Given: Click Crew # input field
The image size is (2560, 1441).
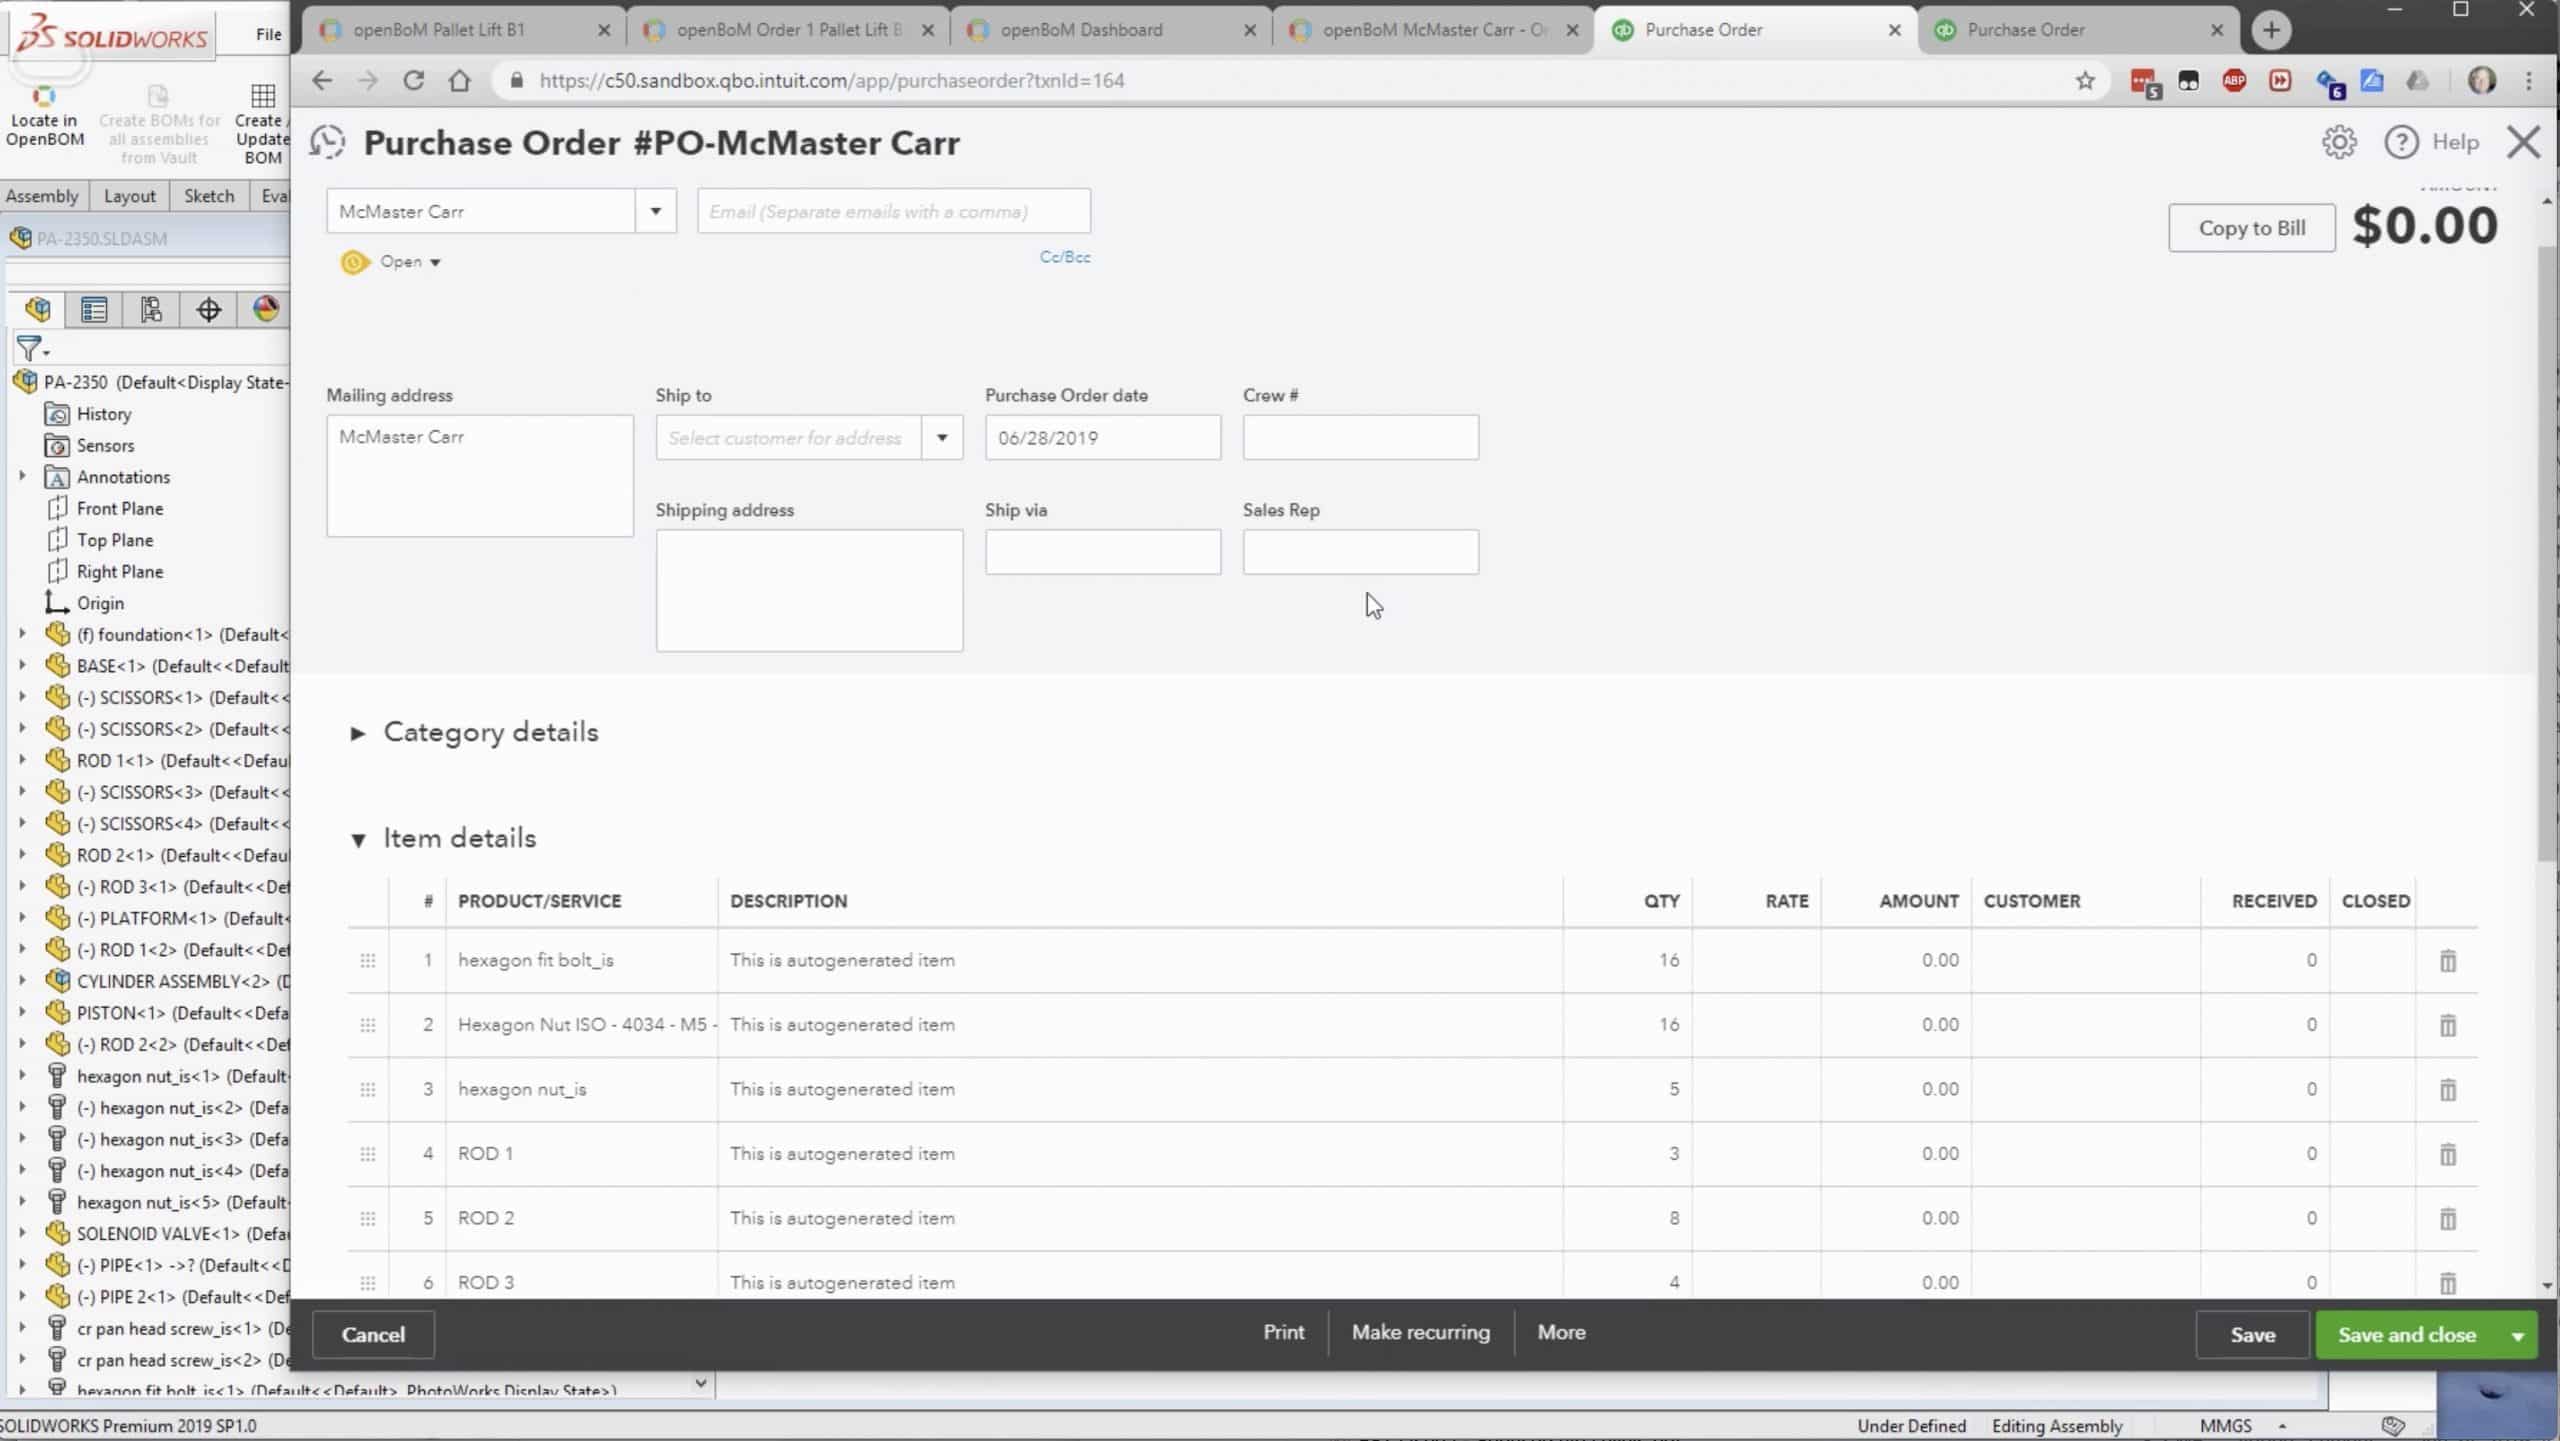Looking at the screenshot, I should point(1360,438).
